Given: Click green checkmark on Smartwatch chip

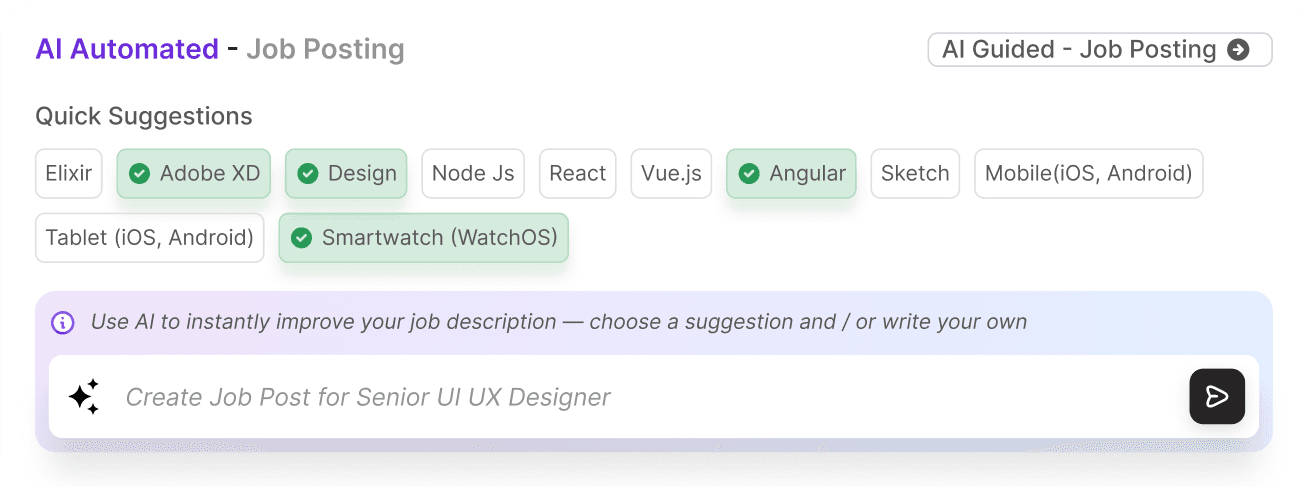Looking at the screenshot, I should 301,238.
